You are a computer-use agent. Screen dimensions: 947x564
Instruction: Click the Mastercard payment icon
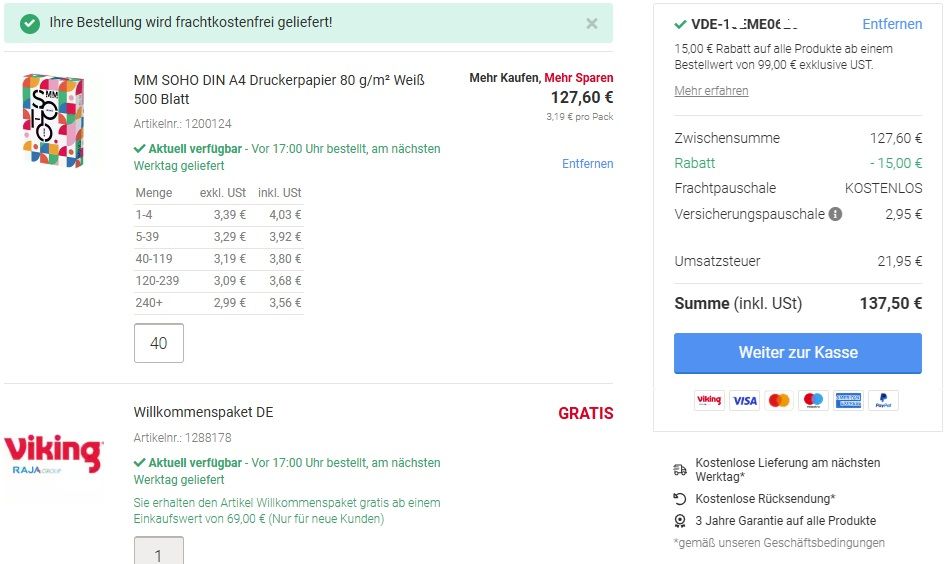779,400
